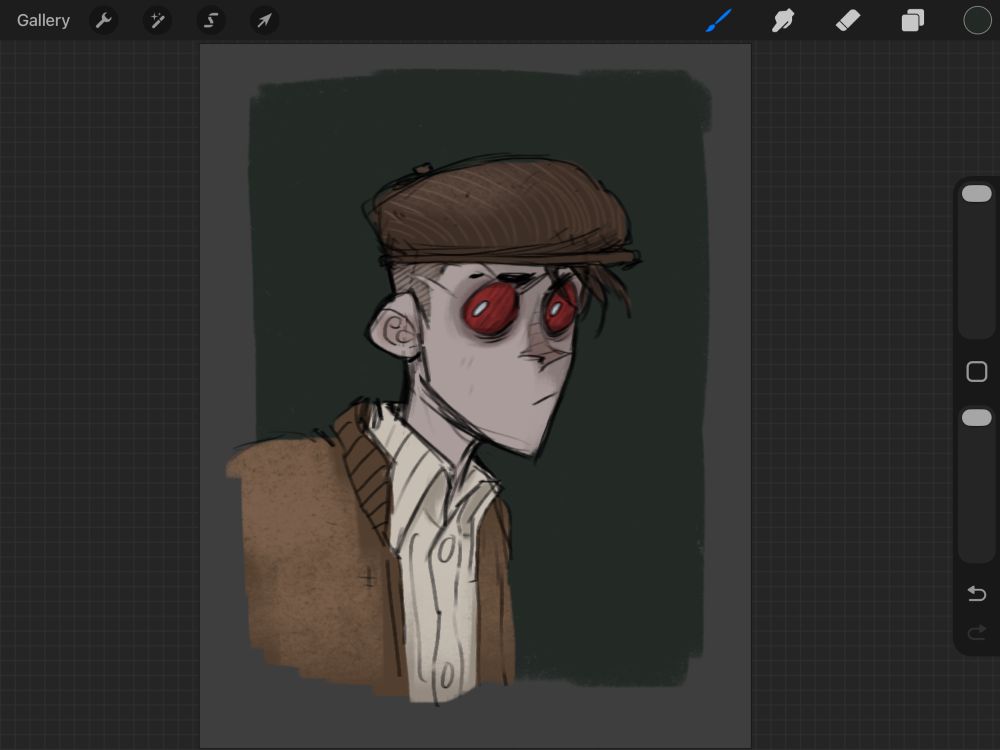Undo the last brushstroke
The image size is (1000, 750).
click(977, 593)
